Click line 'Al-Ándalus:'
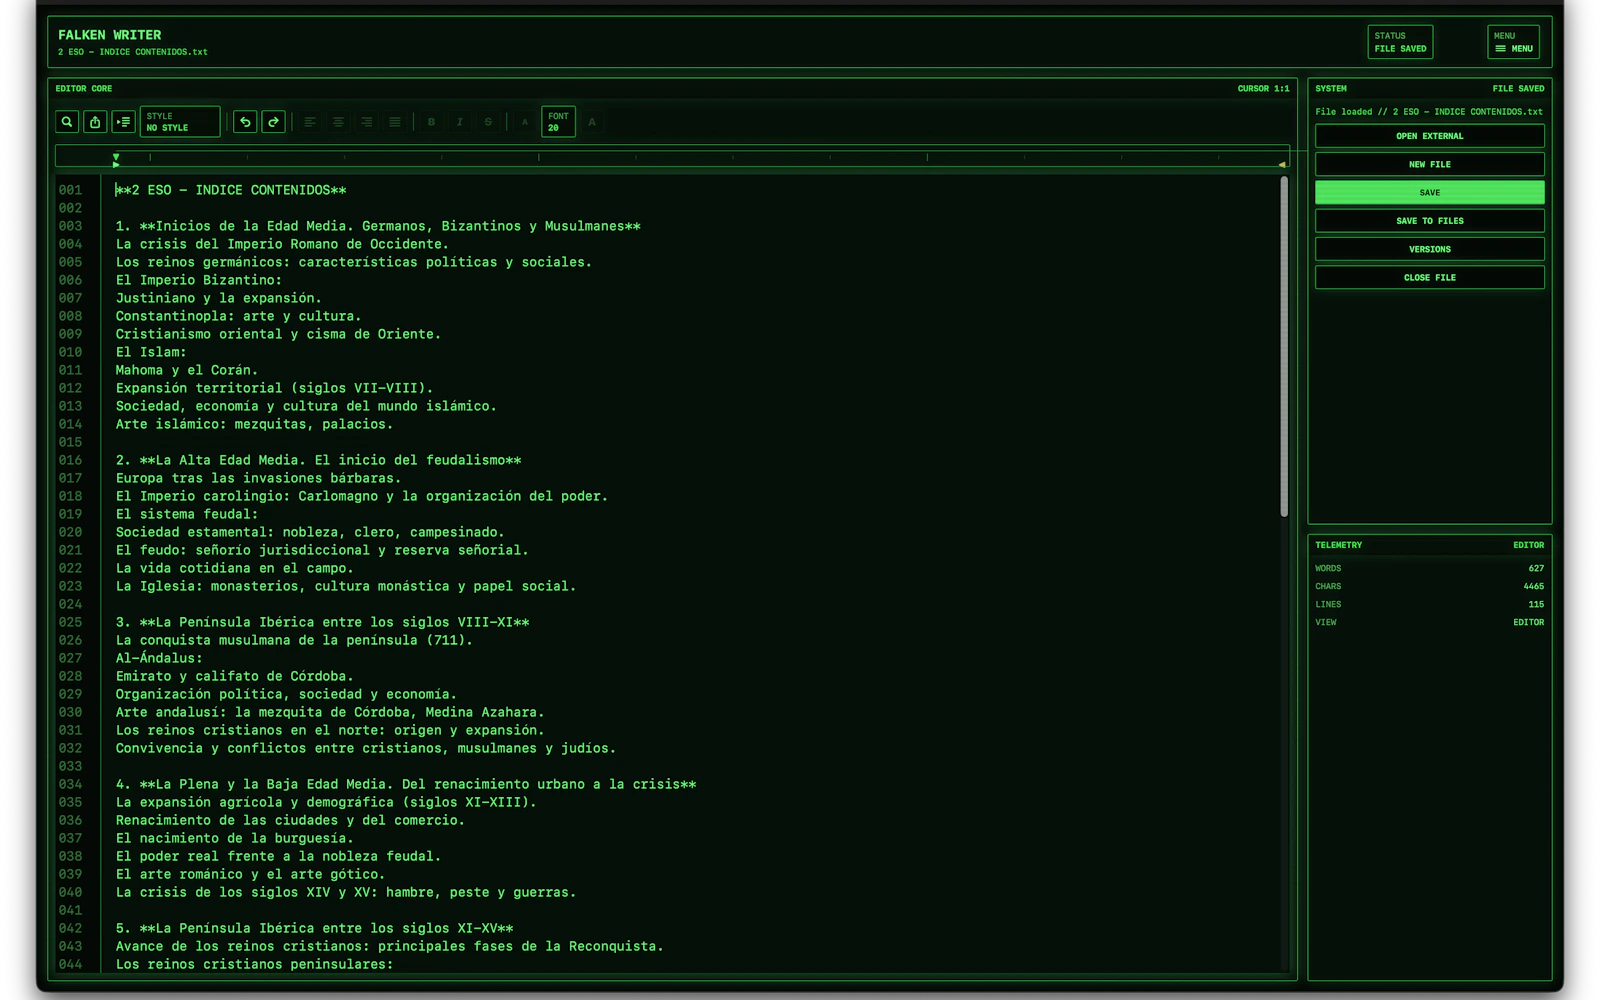The image size is (1600, 1000). (x=159, y=658)
